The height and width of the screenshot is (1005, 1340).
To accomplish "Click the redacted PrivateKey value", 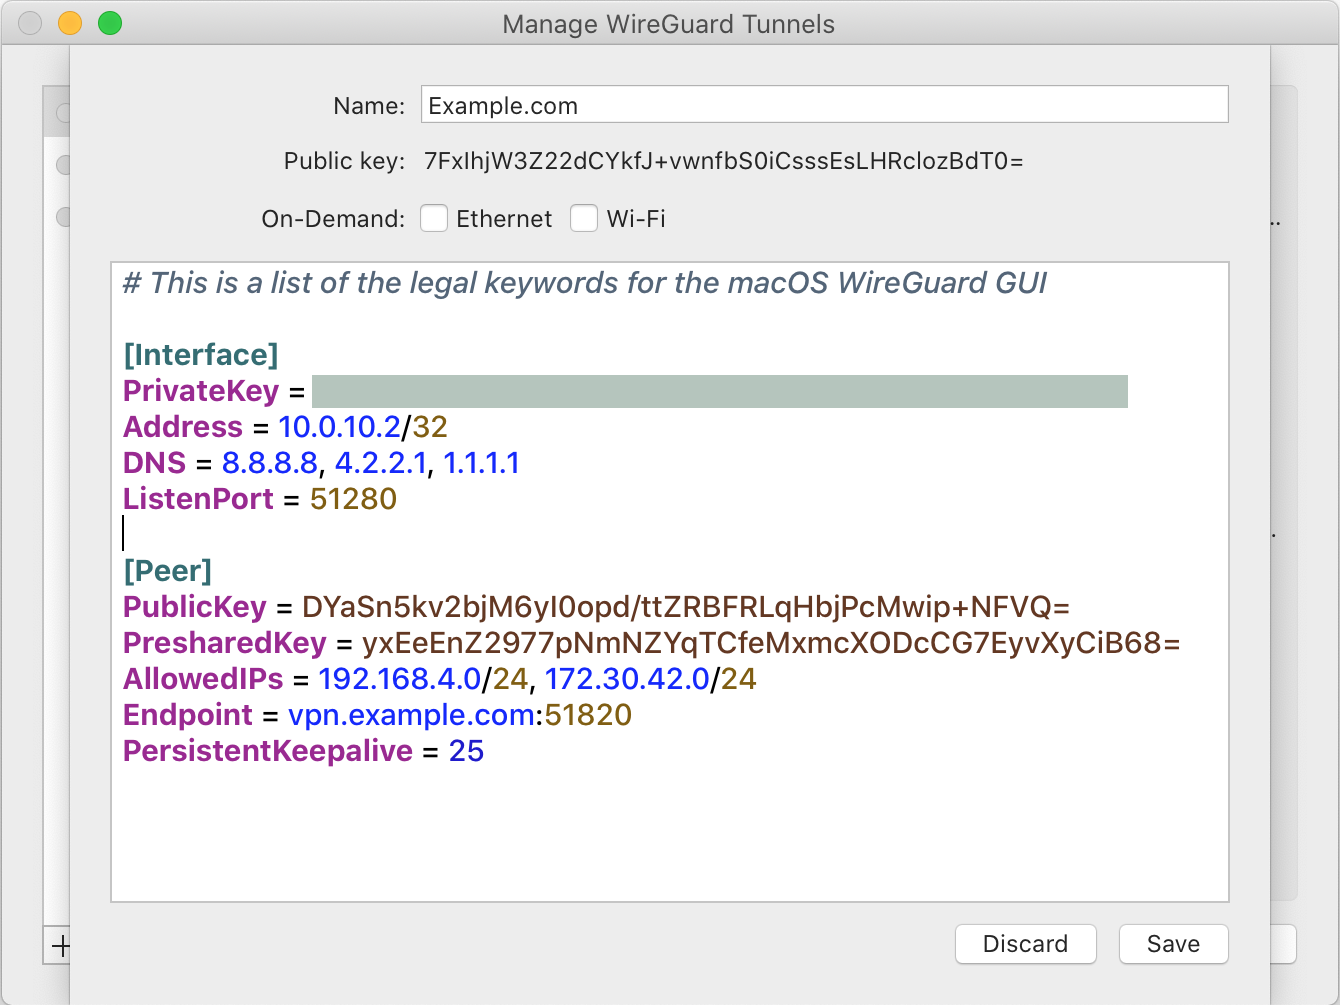I will pos(720,391).
